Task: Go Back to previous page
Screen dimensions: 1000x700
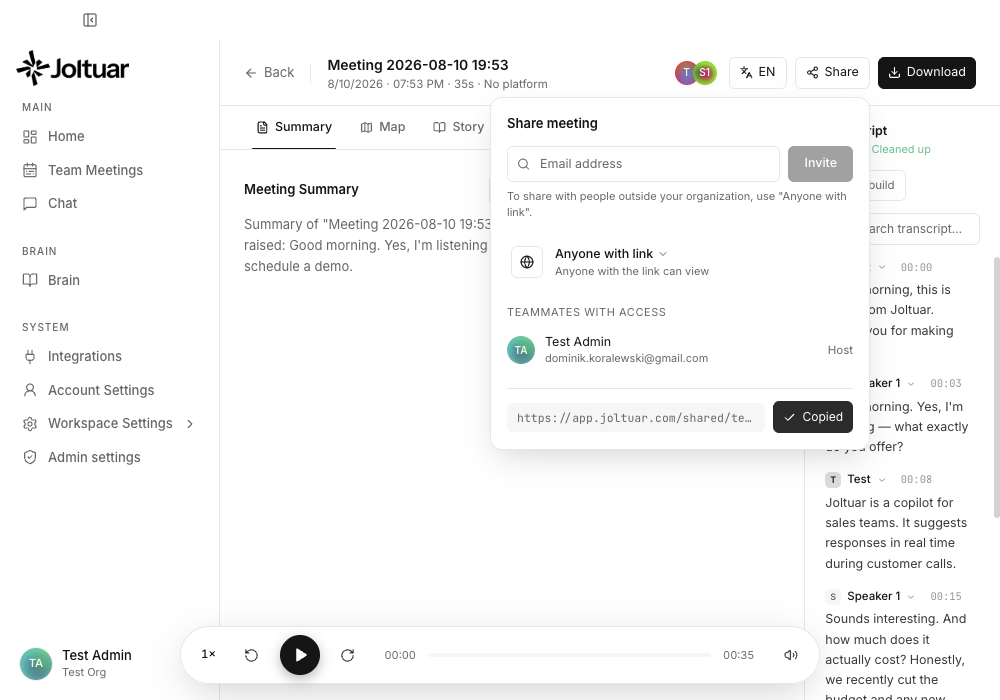Action: [270, 73]
